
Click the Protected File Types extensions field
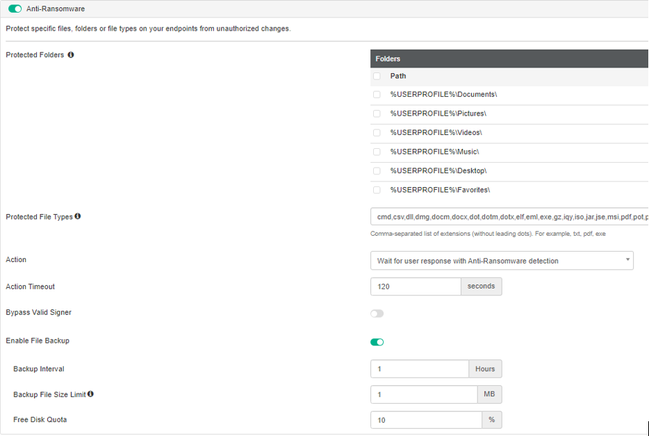[510, 216]
